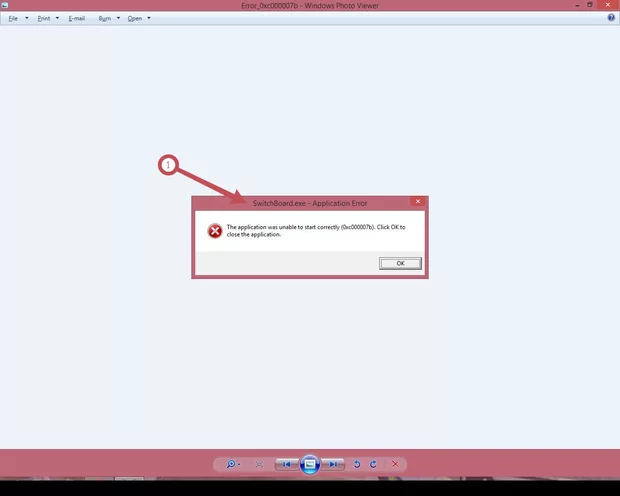Close the SwitchBoard.exe Application Error dialog
Viewport: 620px width, 496px height.
(418, 201)
